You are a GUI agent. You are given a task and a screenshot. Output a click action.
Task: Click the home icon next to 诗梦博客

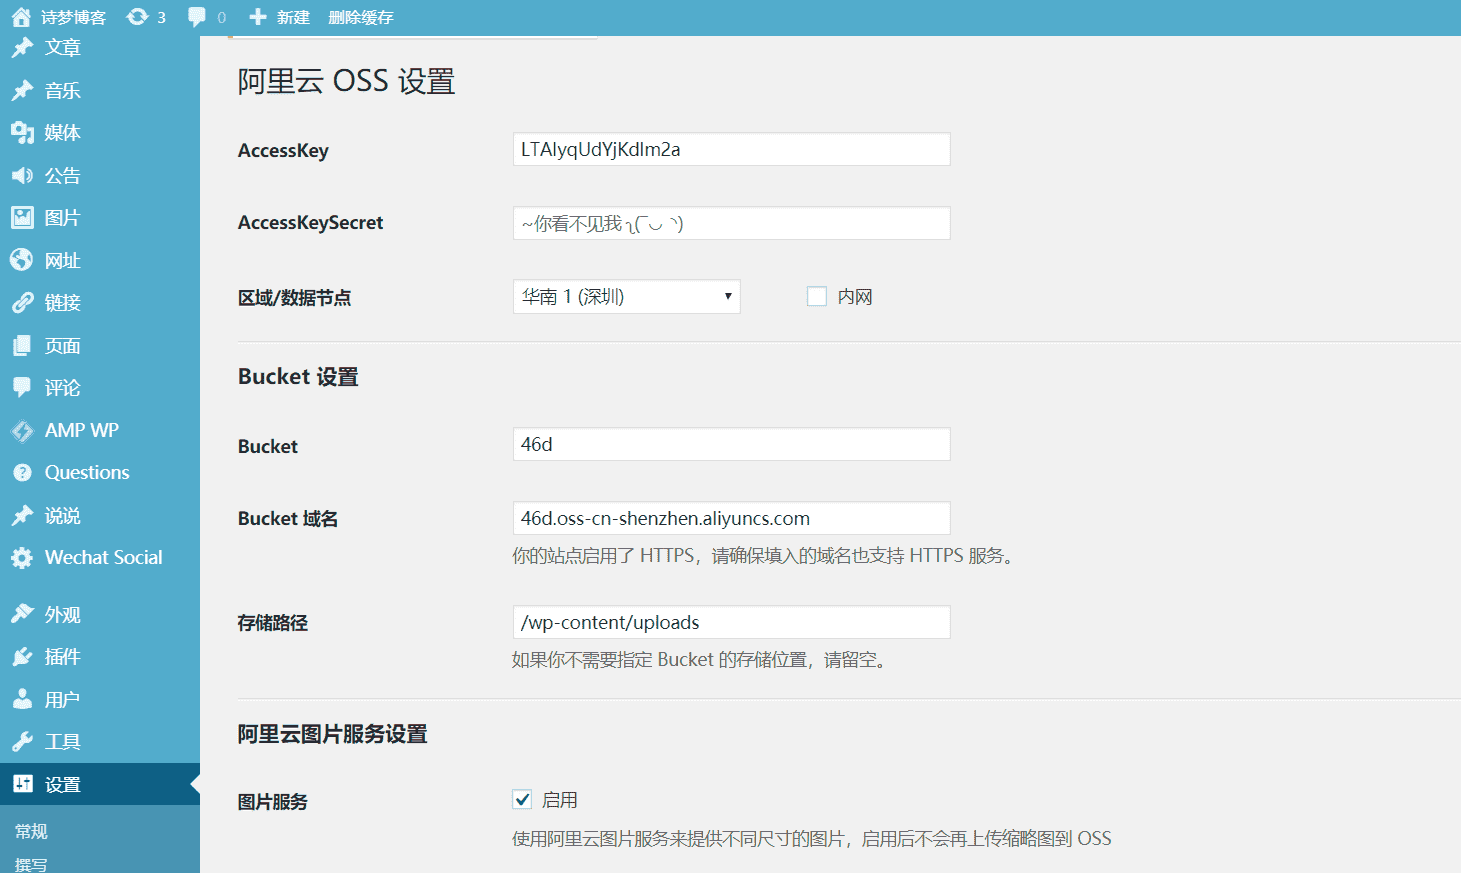[21, 17]
